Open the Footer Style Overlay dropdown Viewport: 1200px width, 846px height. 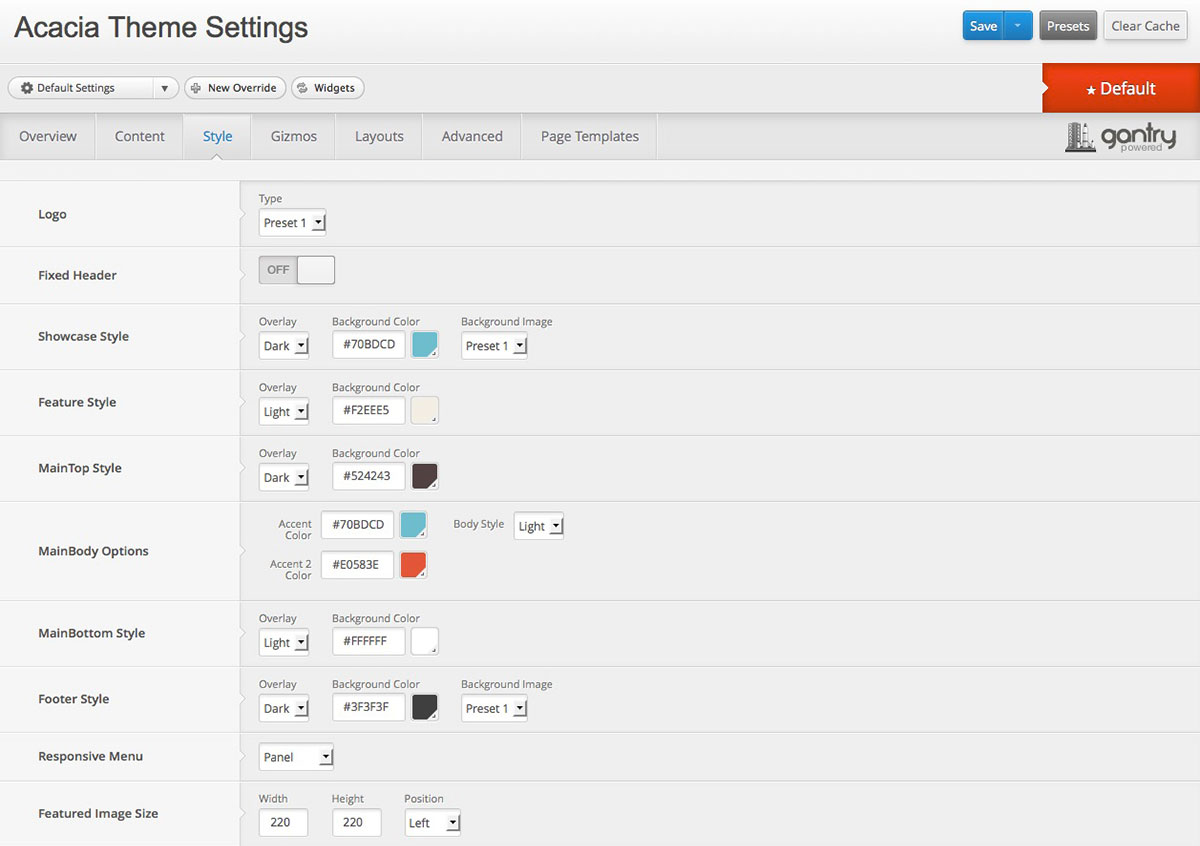[x=284, y=709]
